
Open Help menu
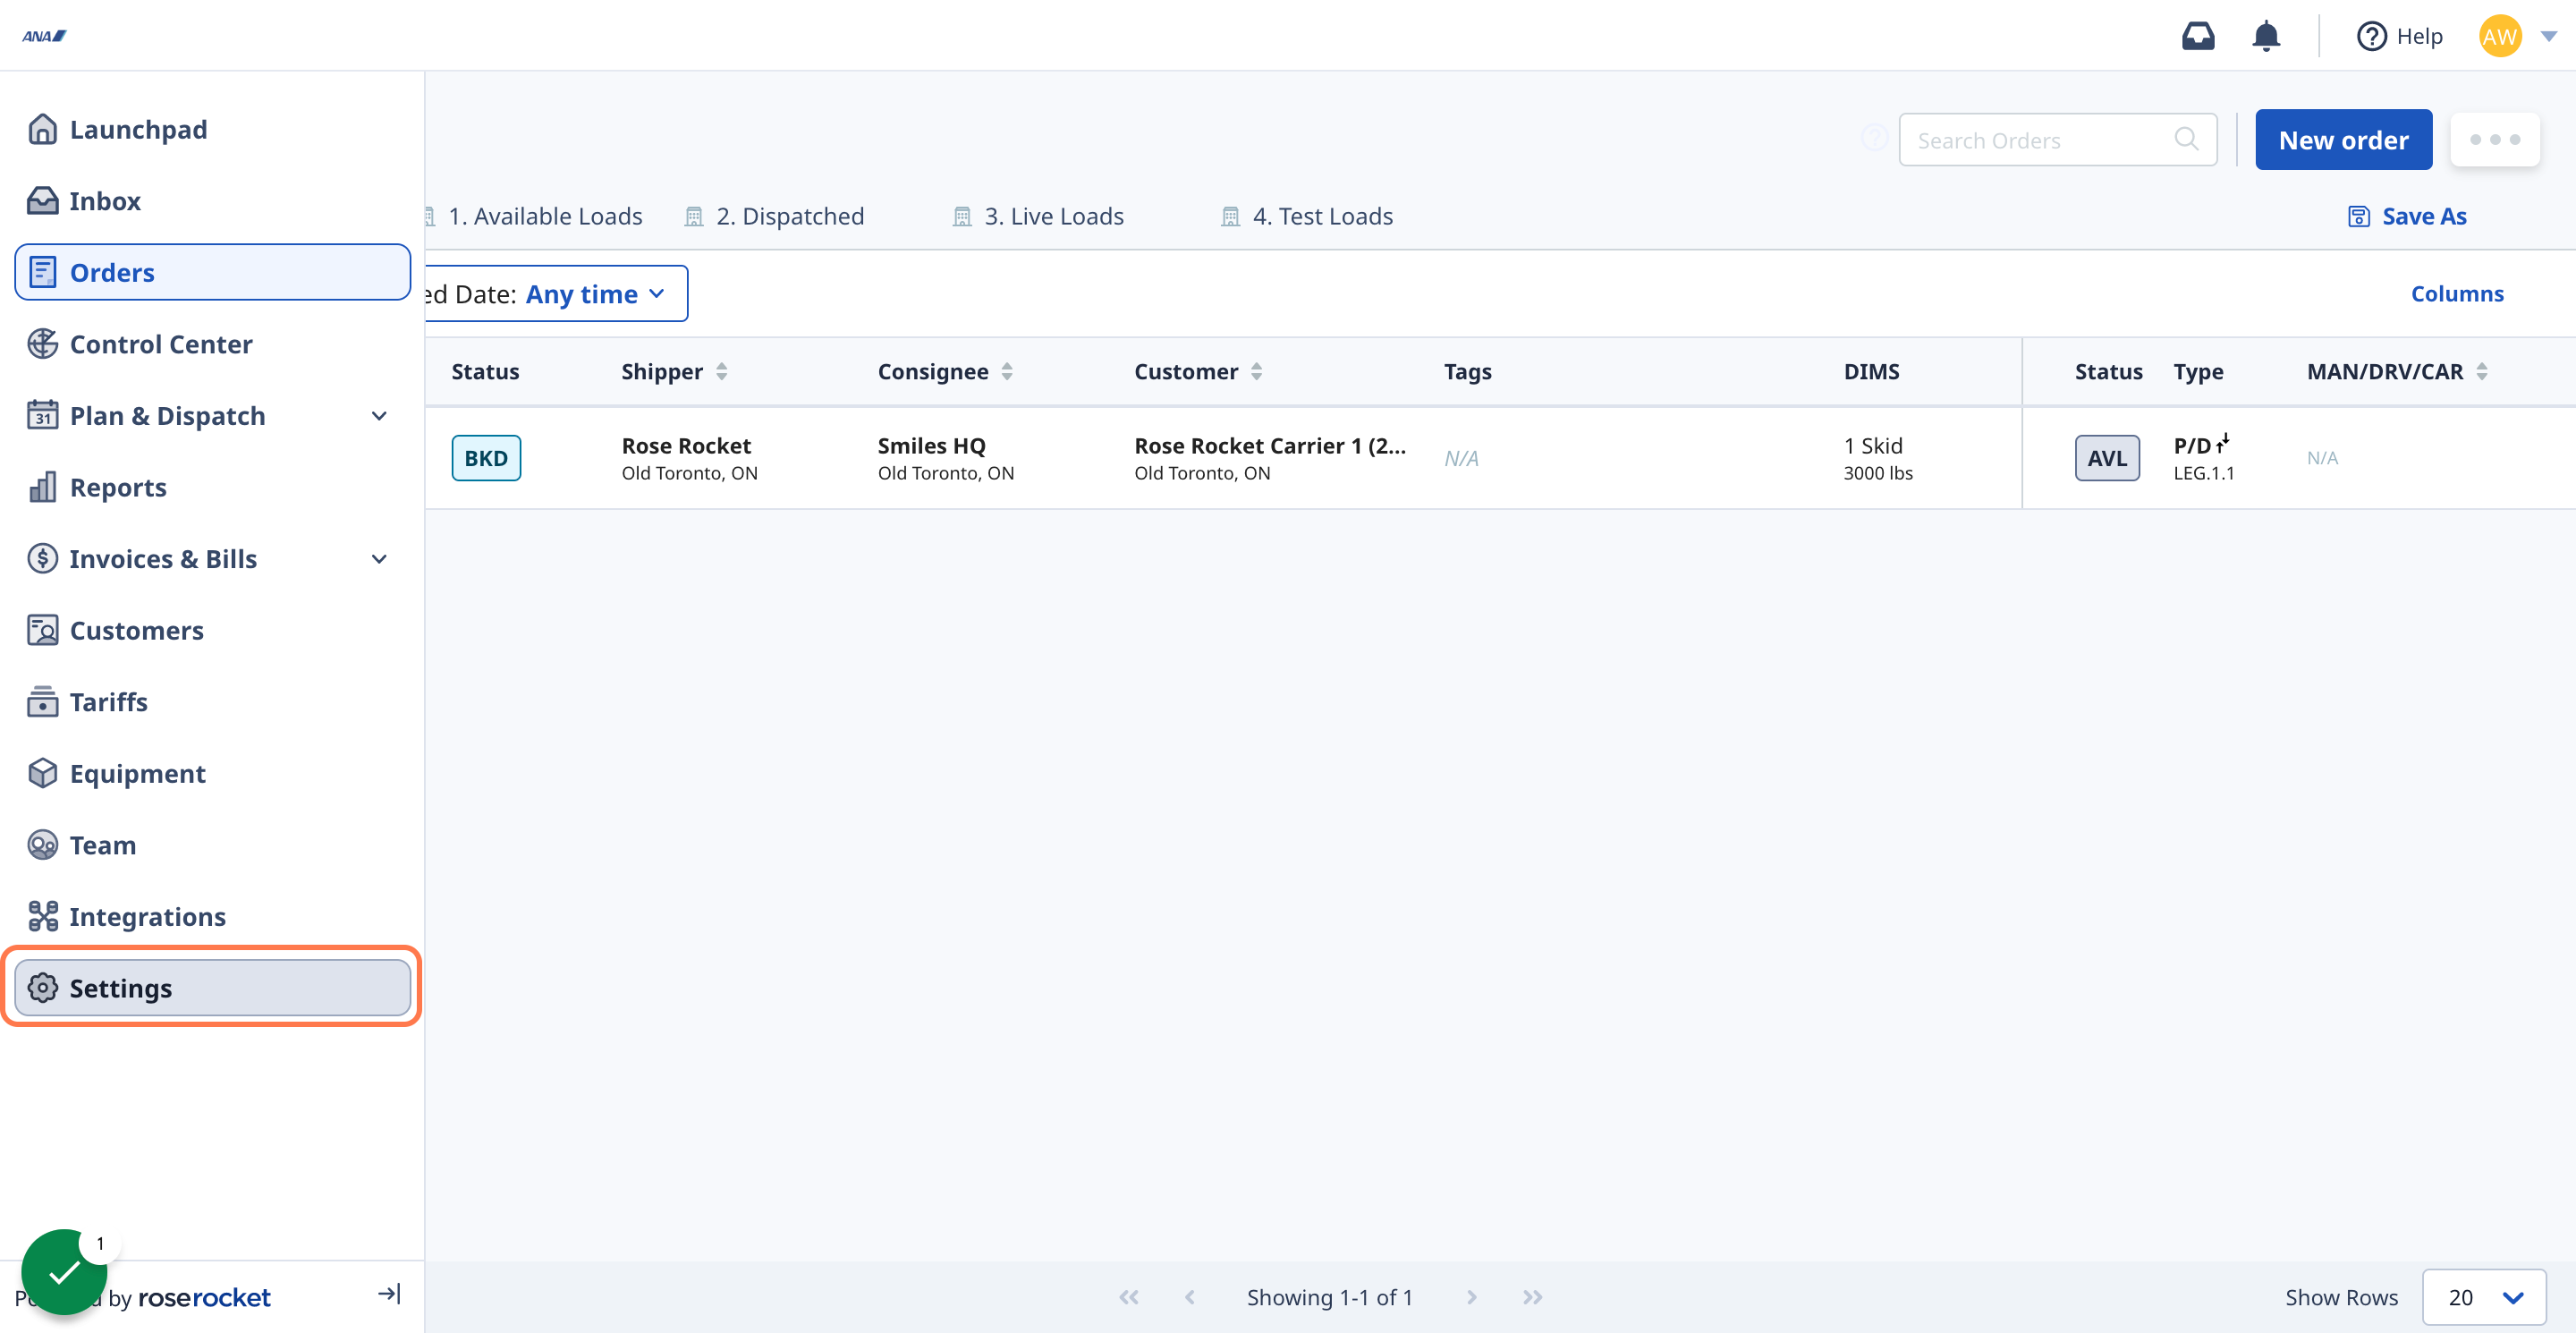(2400, 36)
